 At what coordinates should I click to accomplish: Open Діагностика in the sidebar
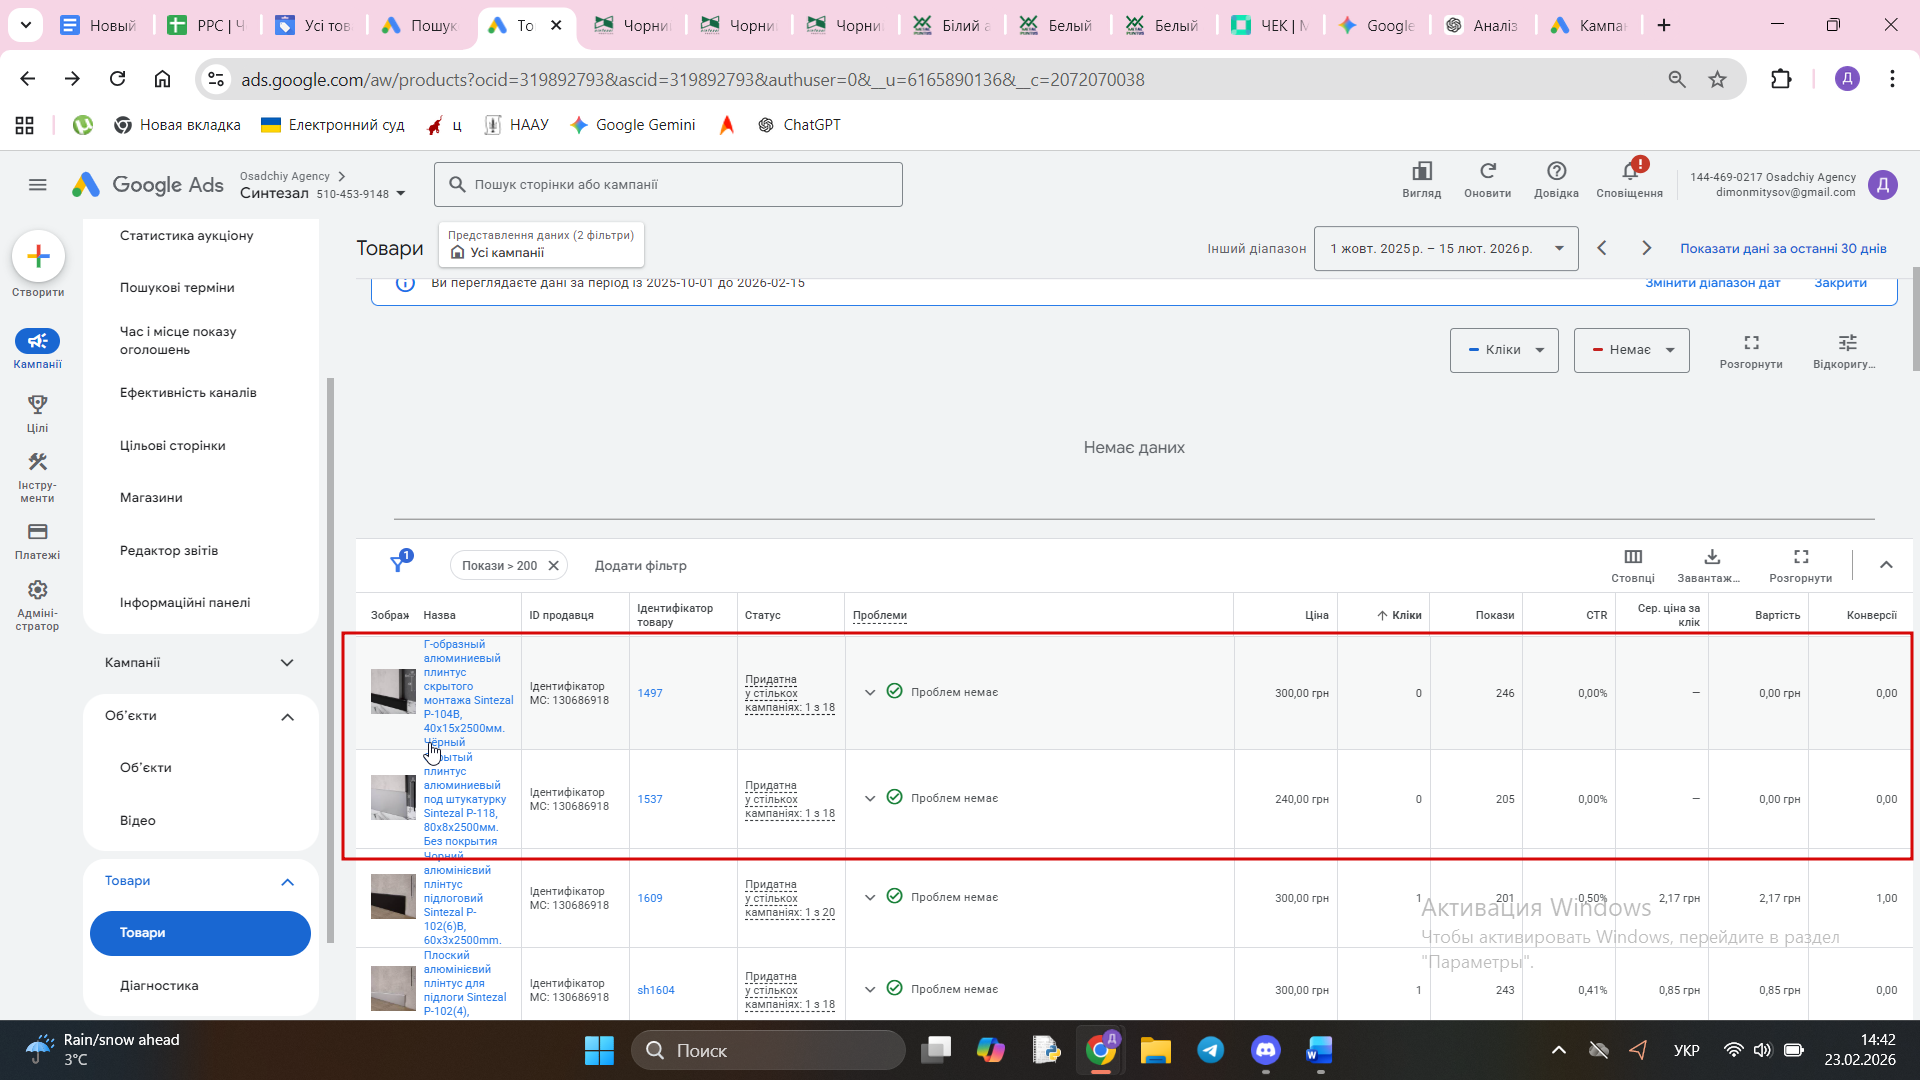(159, 986)
